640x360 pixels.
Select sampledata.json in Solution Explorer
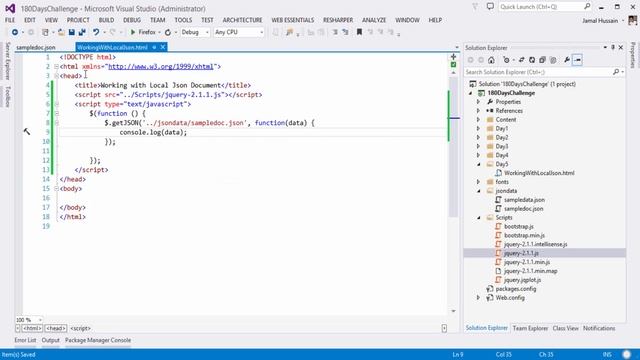coord(524,200)
